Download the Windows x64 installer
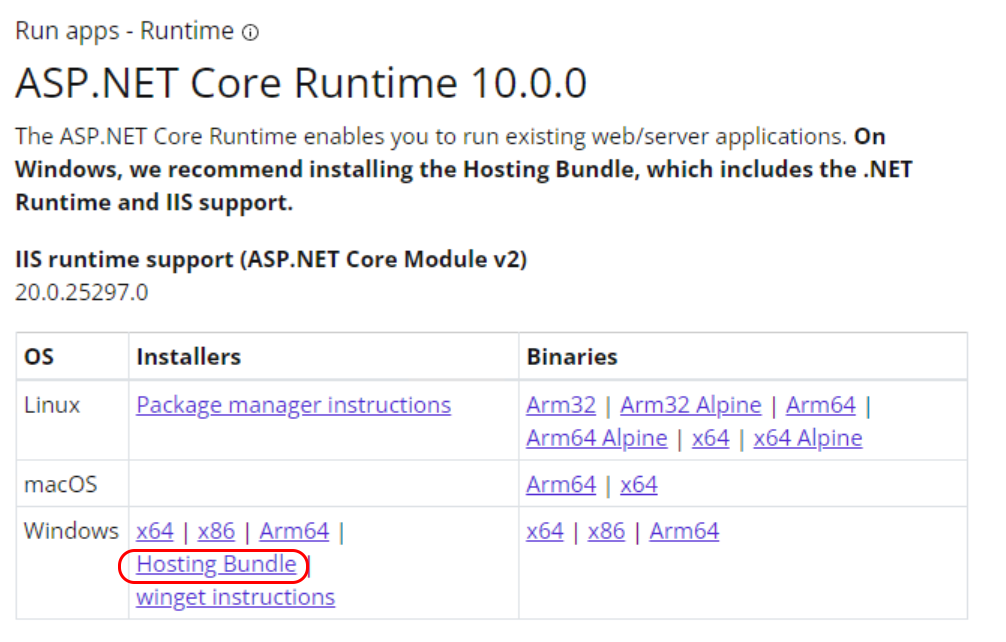Screen dimensions: 1006x642 point(155,531)
